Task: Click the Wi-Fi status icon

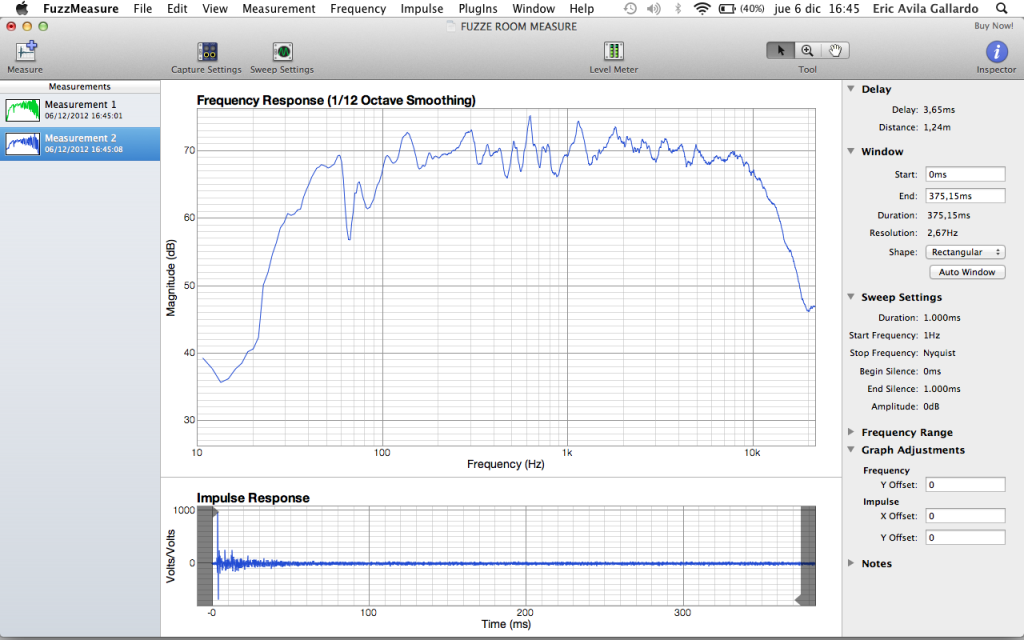Action: 702,8
